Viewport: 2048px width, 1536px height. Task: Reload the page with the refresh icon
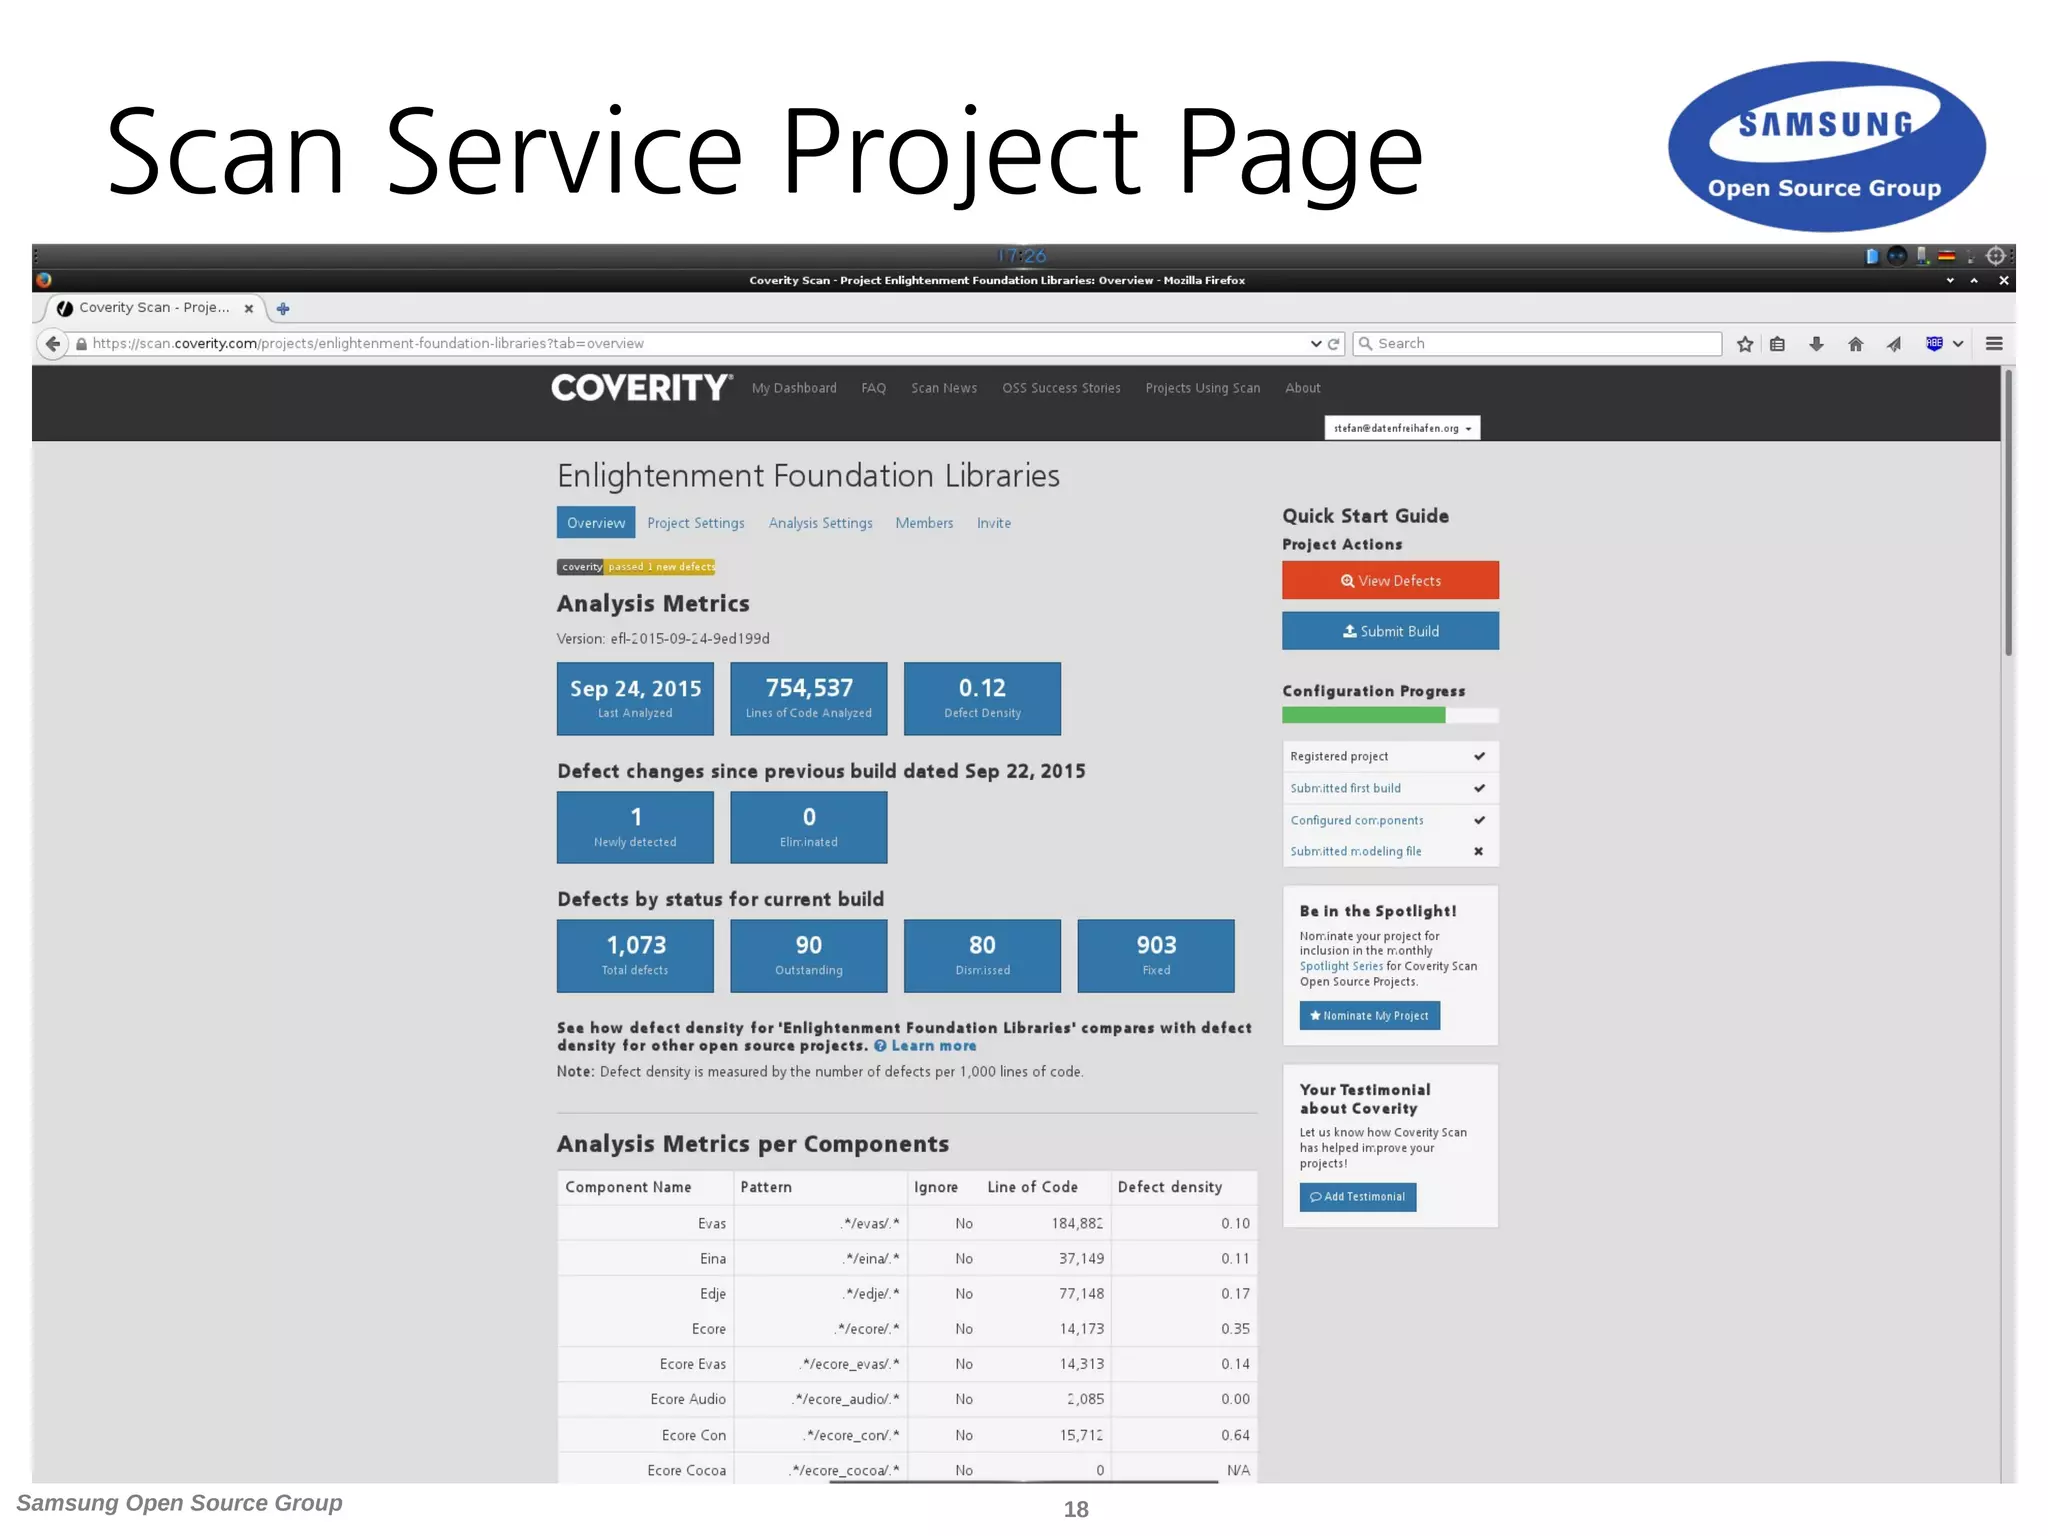tap(1333, 344)
